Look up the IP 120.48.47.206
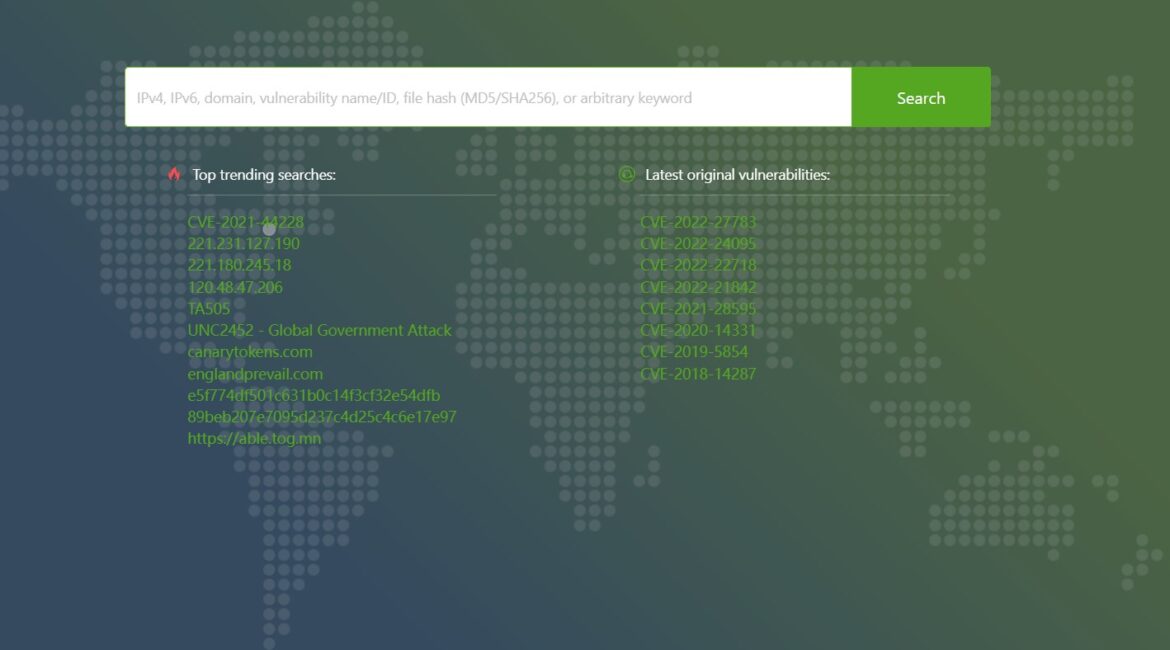The height and width of the screenshot is (650, 1170). tap(236, 287)
